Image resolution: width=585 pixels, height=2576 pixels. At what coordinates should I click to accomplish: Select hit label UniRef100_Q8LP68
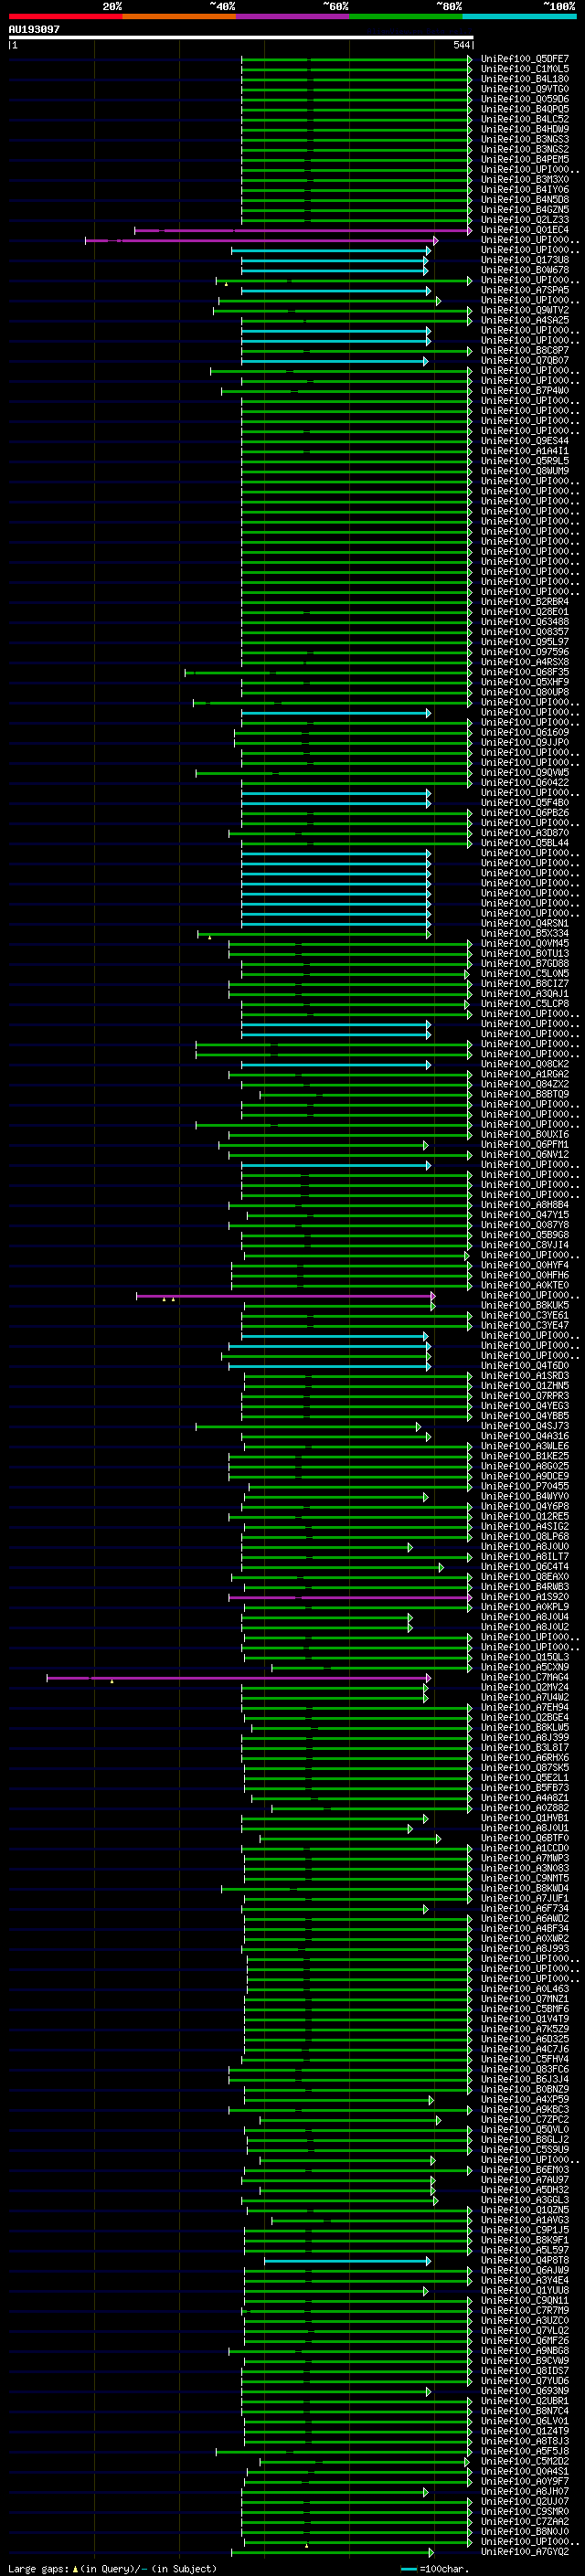(525, 1536)
